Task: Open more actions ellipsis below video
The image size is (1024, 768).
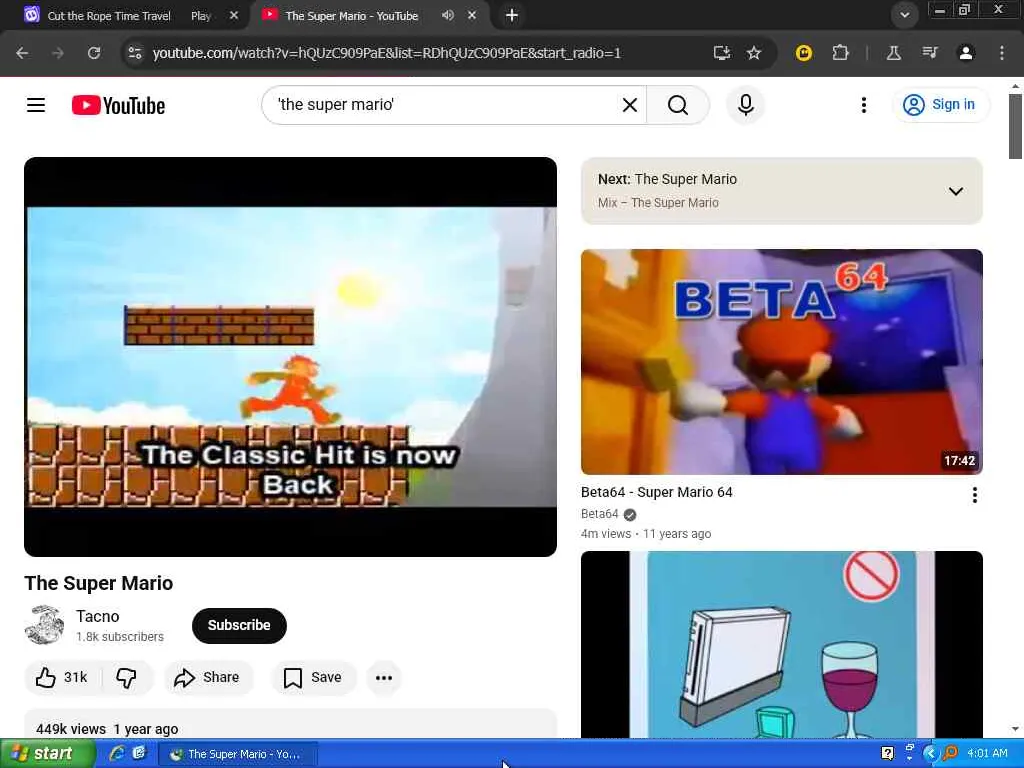Action: tap(384, 677)
